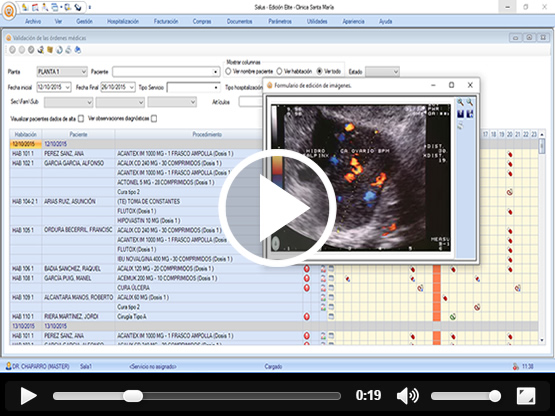Open the Hospitalización menu
This screenshot has width=555, height=416.
tap(123, 21)
